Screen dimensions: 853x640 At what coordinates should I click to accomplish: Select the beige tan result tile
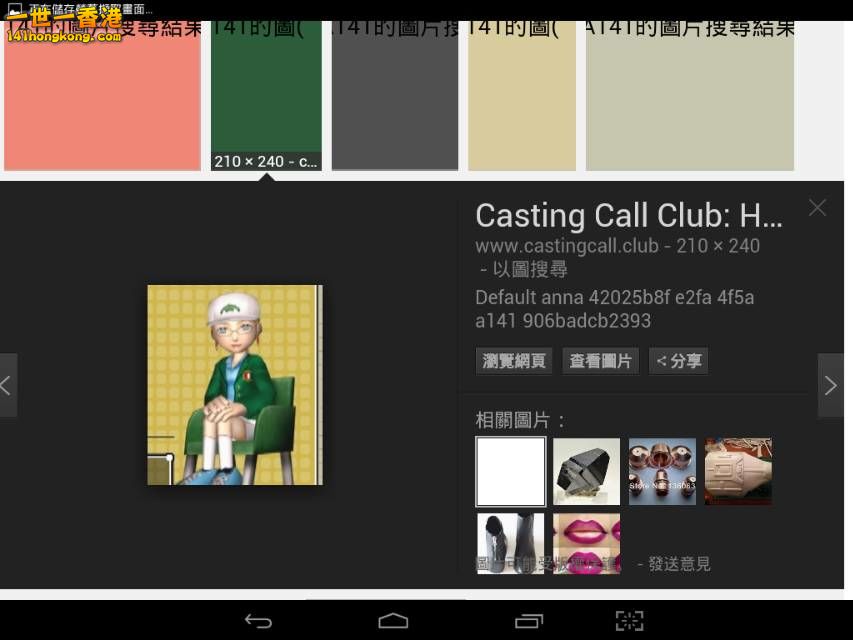(522, 96)
